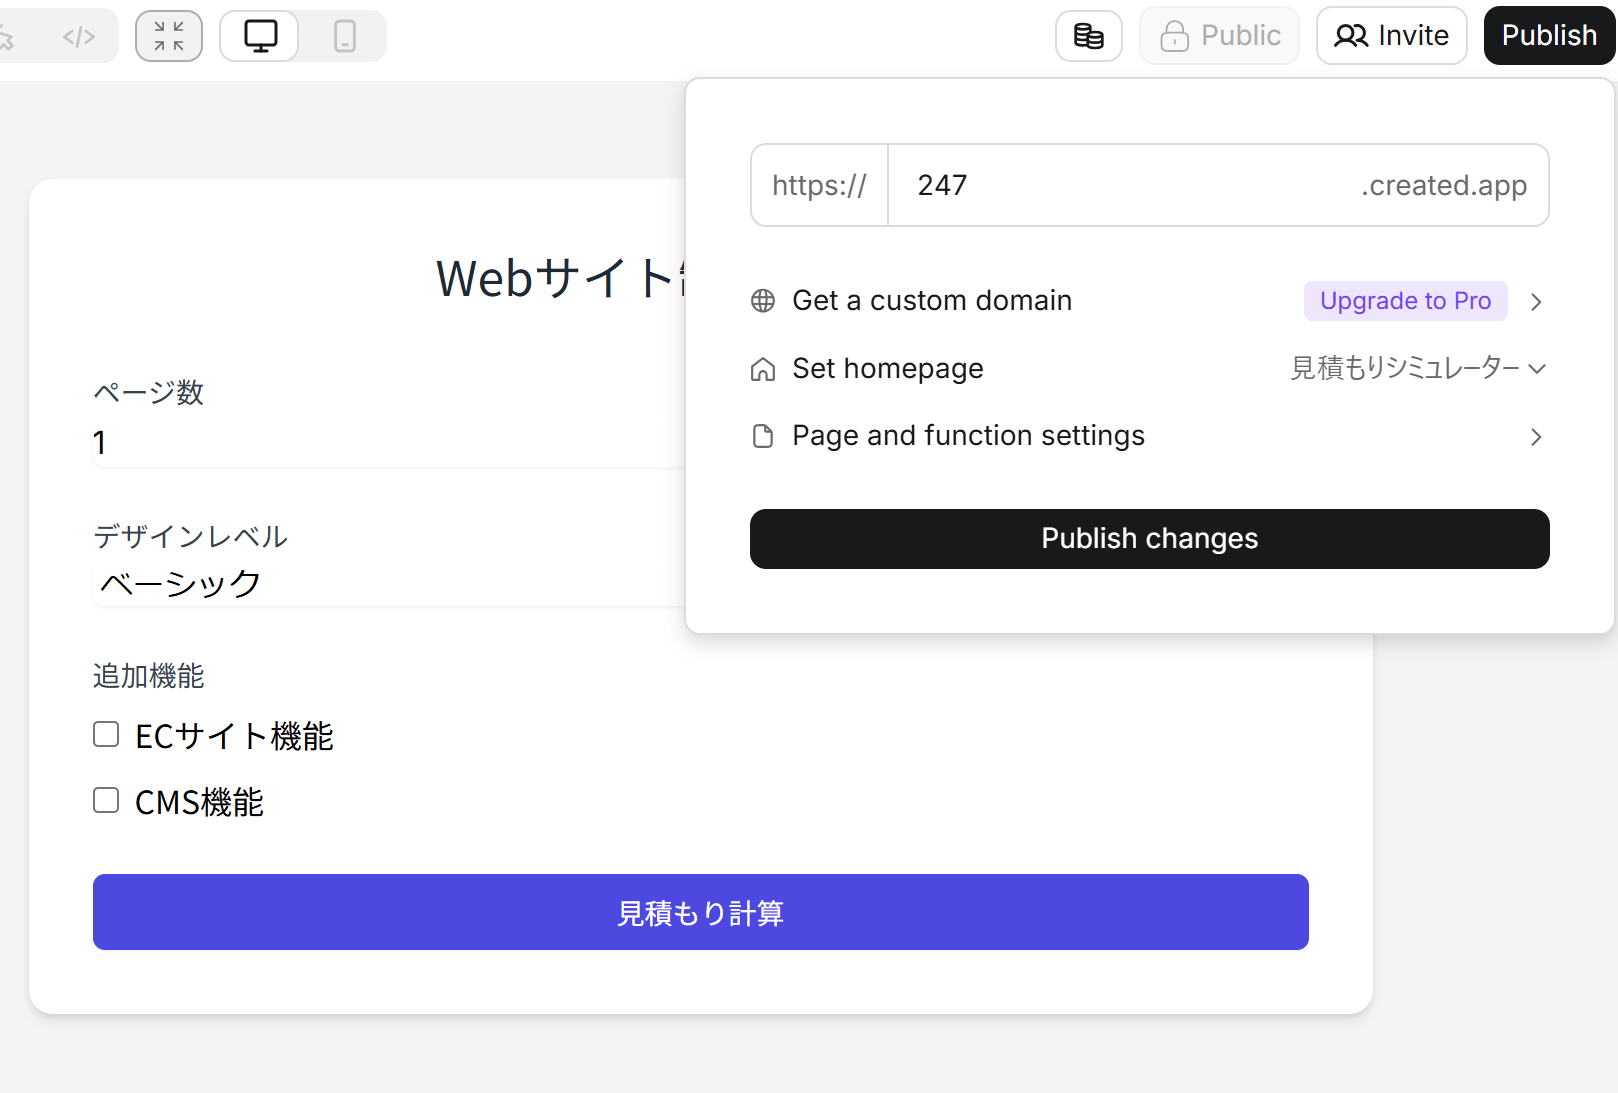Click the globe icon beside custom domain
1618x1093 pixels.
point(763,300)
